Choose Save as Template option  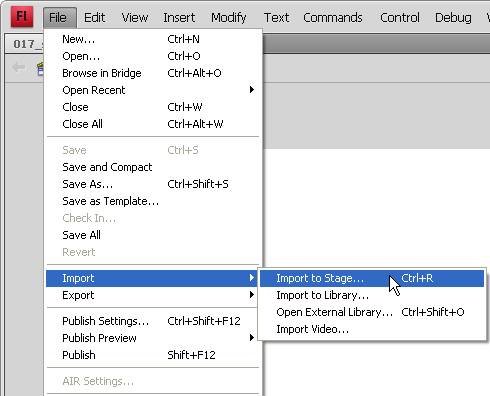point(153,201)
